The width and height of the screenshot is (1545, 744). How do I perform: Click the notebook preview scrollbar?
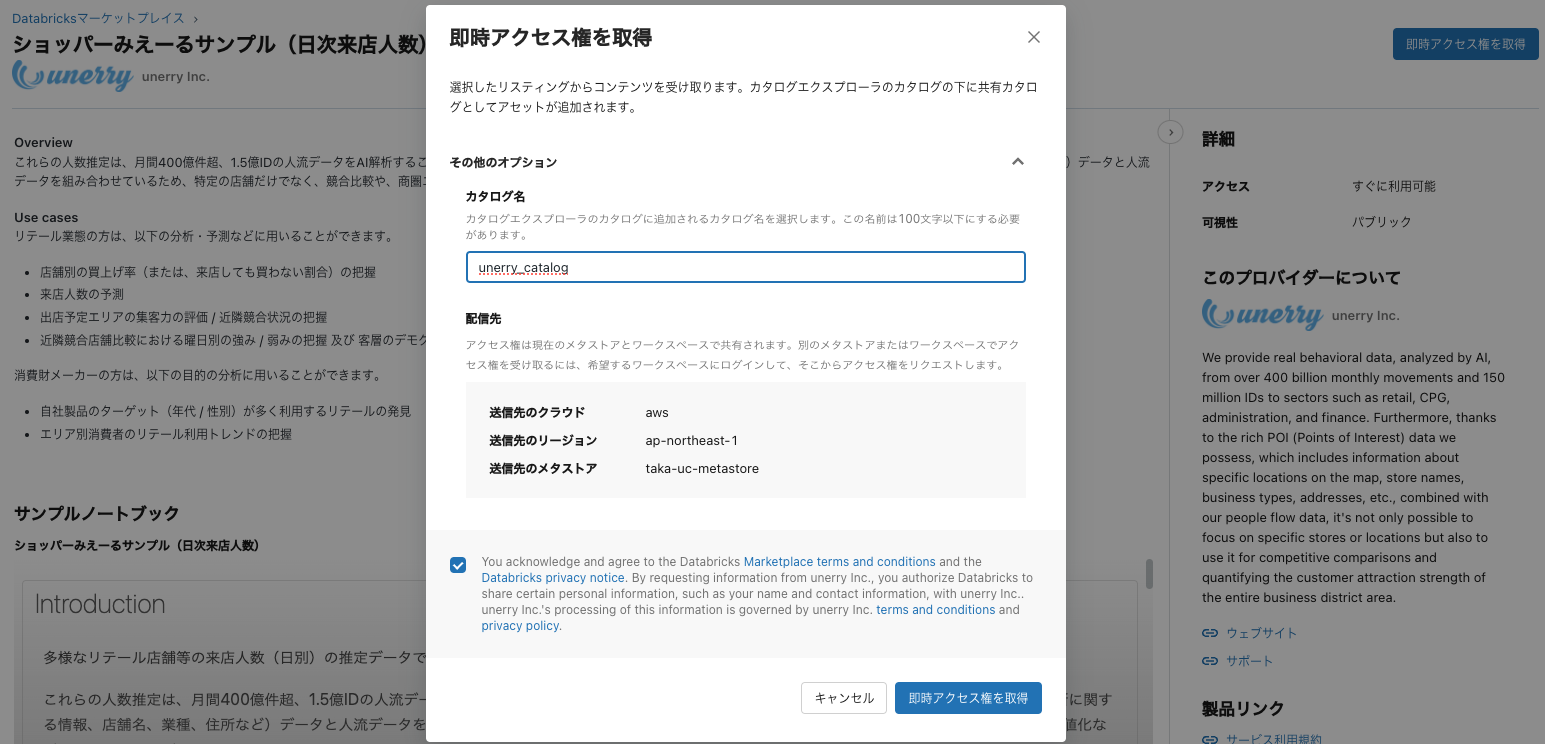tap(1150, 573)
